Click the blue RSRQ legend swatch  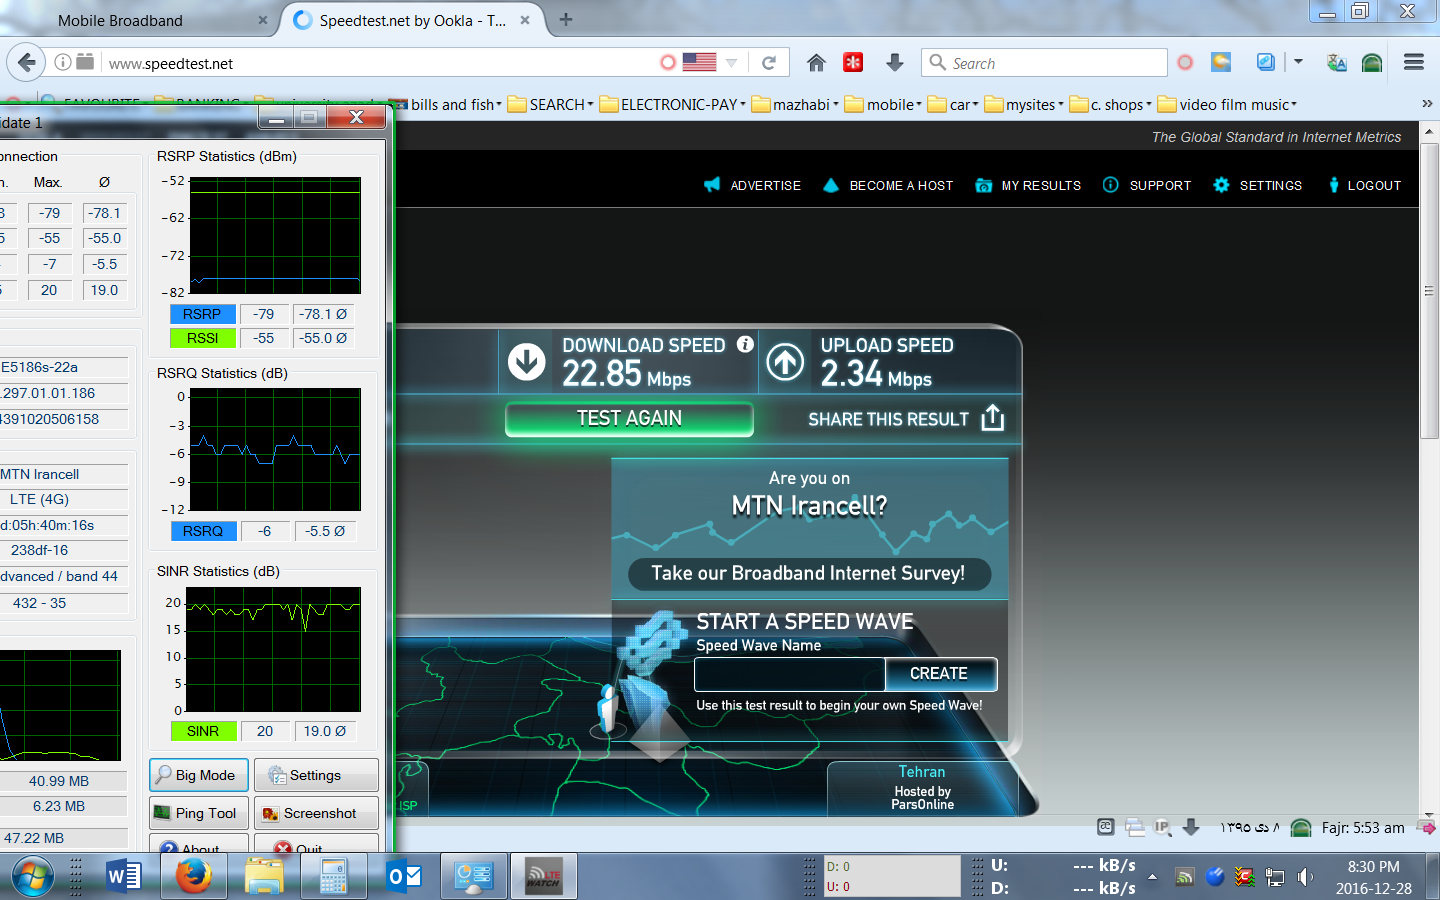tap(203, 531)
